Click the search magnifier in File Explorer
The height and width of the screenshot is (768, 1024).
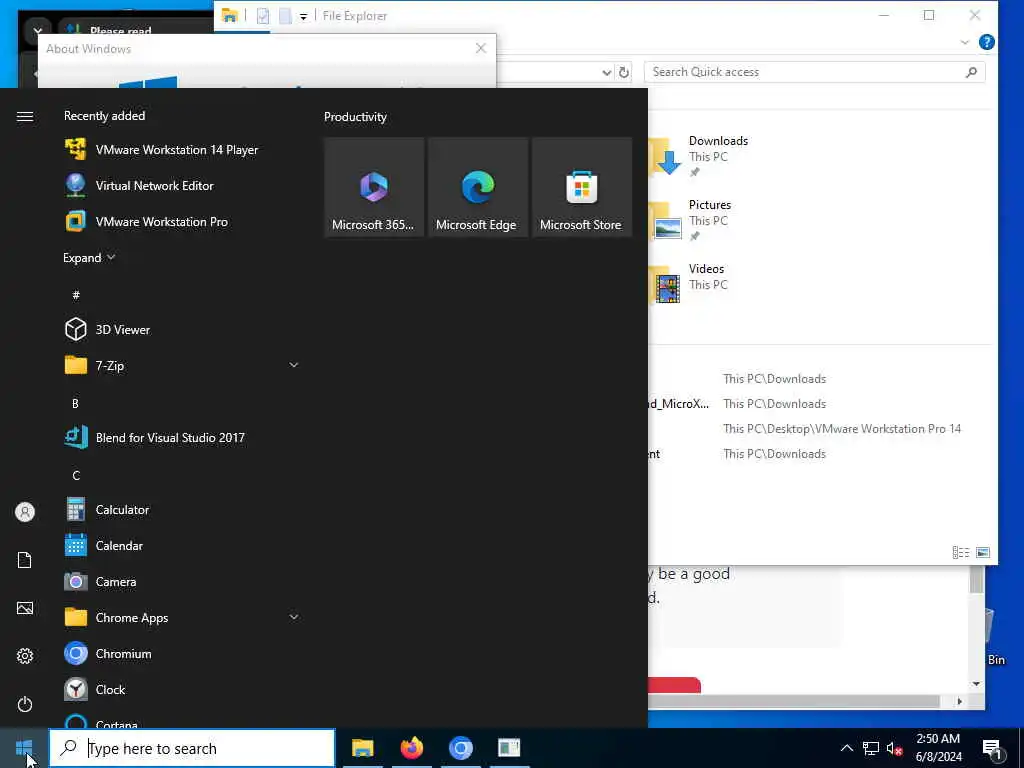pyautogui.click(x=972, y=72)
